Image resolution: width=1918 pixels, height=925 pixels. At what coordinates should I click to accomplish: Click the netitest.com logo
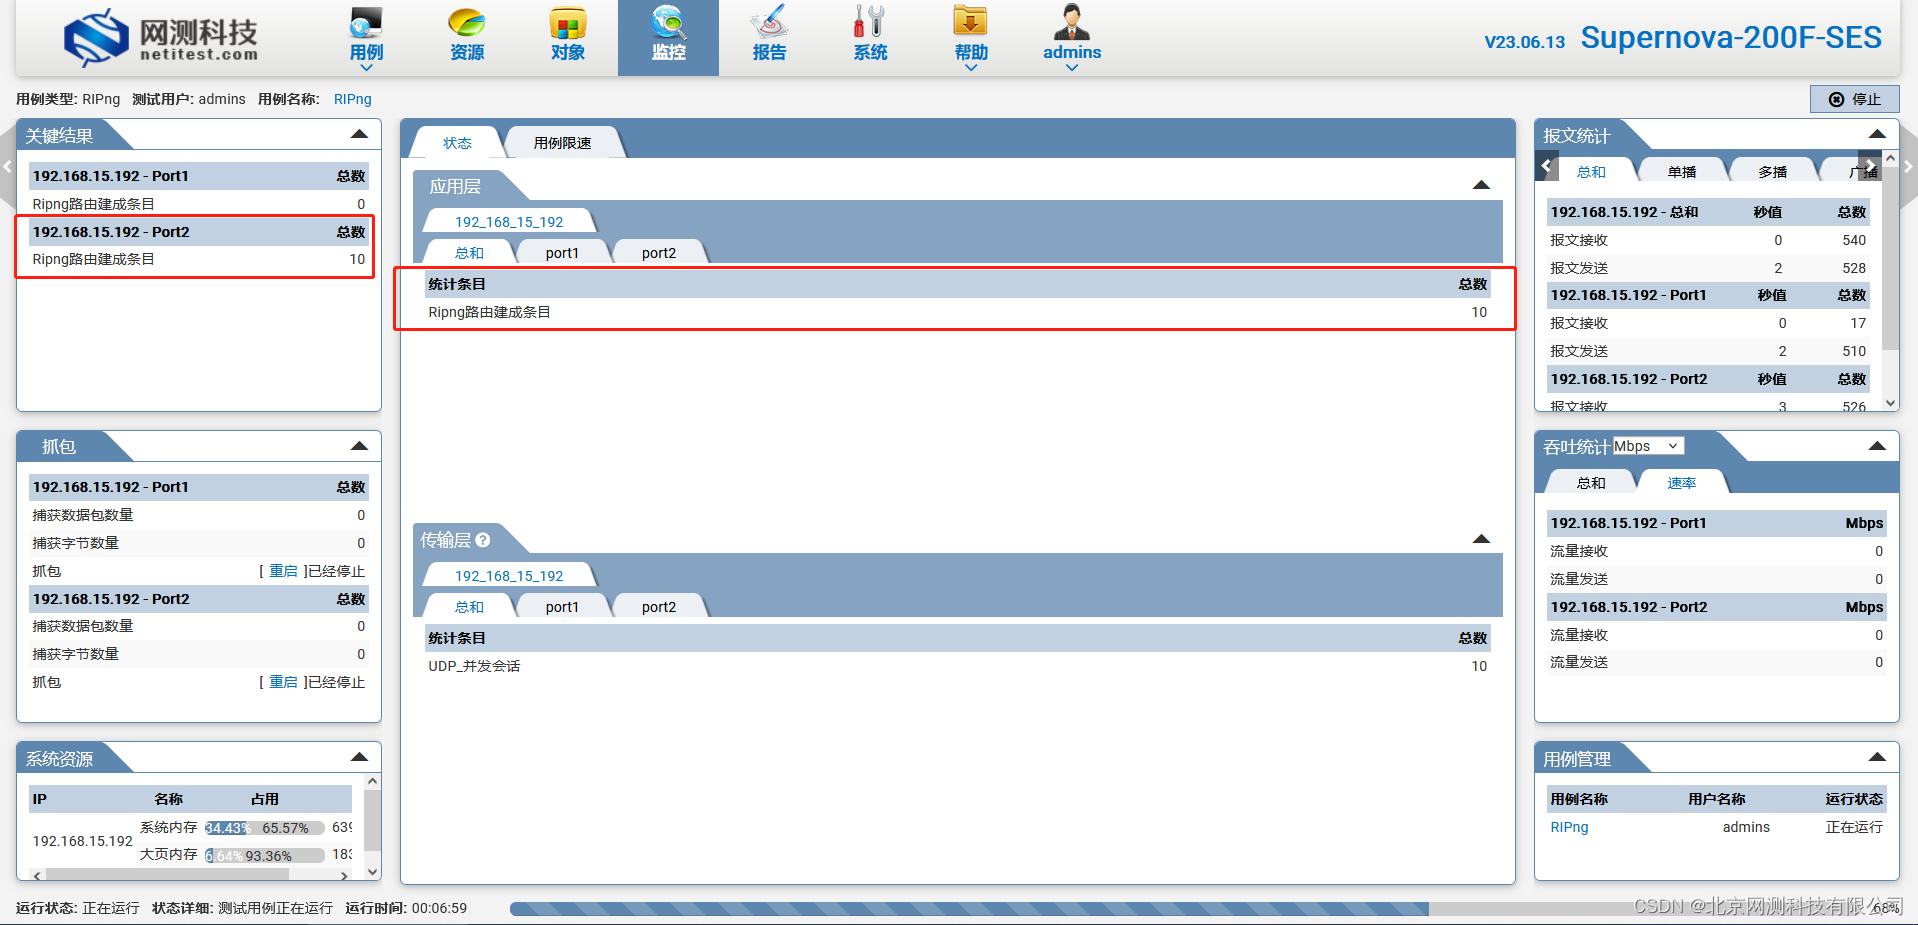tap(161, 38)
